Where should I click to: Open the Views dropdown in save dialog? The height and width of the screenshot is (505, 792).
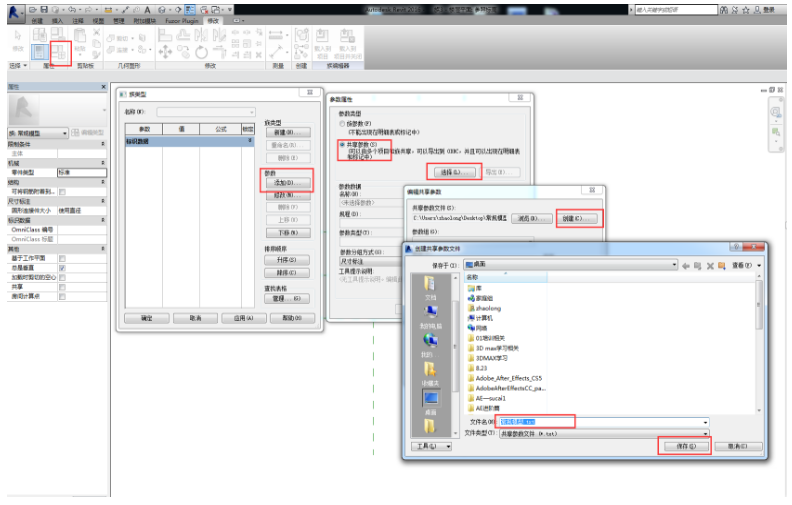(x=746, y=266)
